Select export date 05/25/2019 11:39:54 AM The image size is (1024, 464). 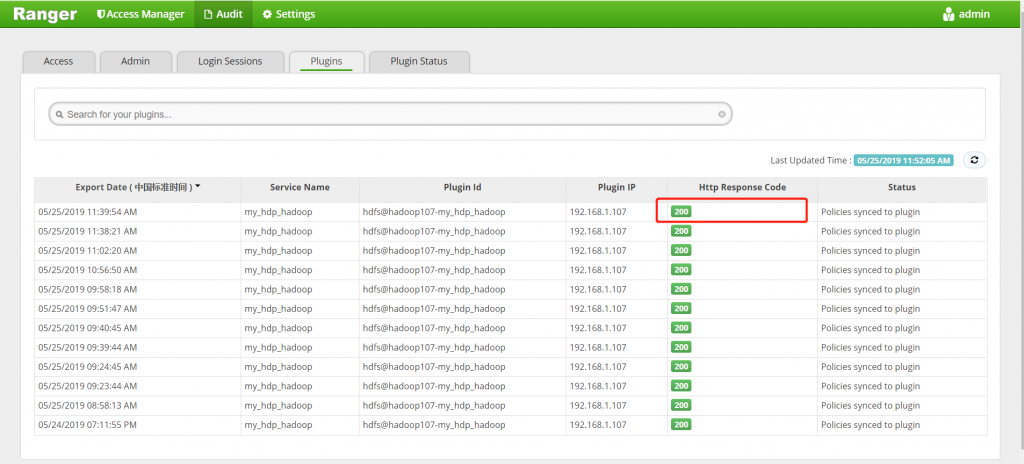[x=88, y=212]
